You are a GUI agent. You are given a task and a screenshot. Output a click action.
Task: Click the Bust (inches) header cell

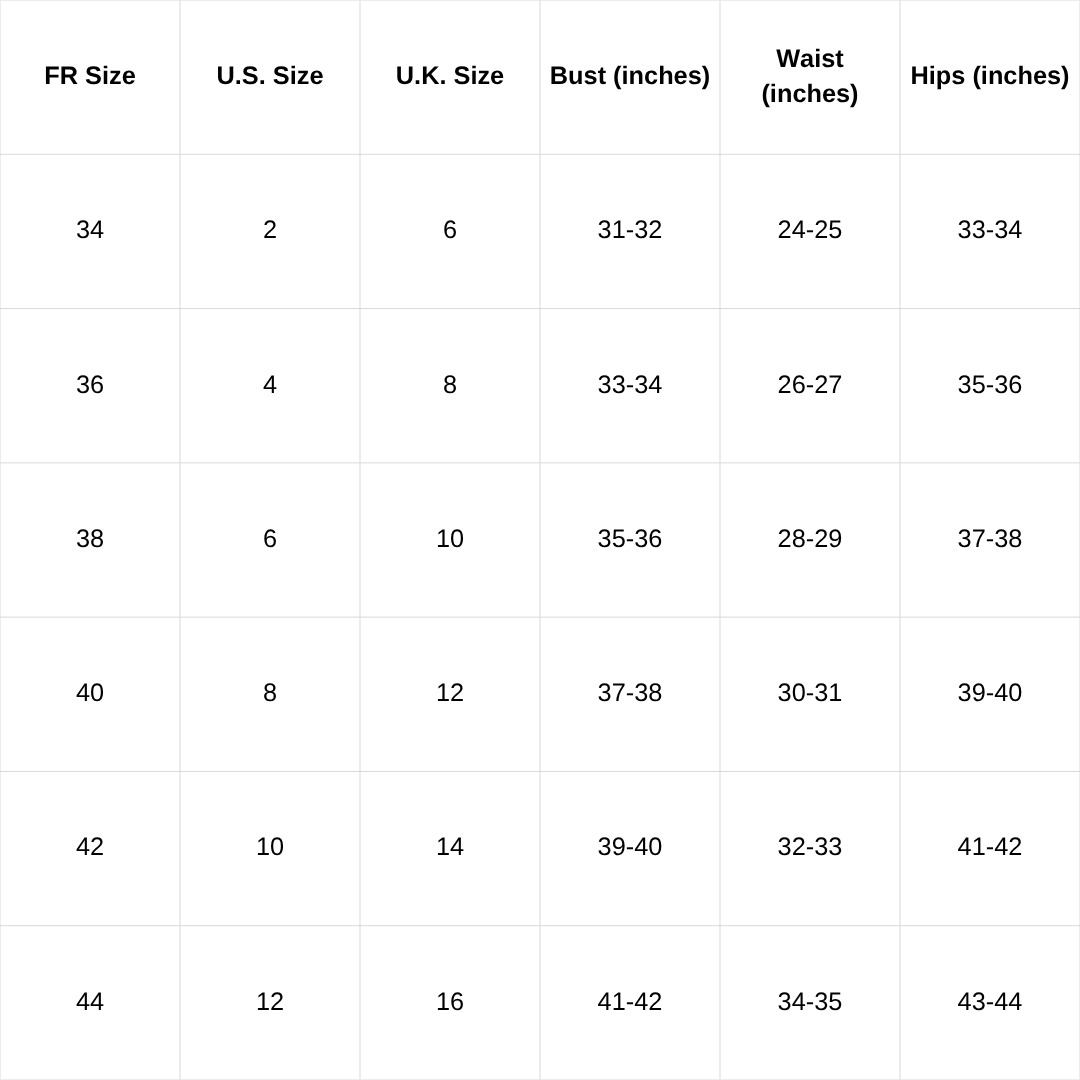(x=630, y=76)
